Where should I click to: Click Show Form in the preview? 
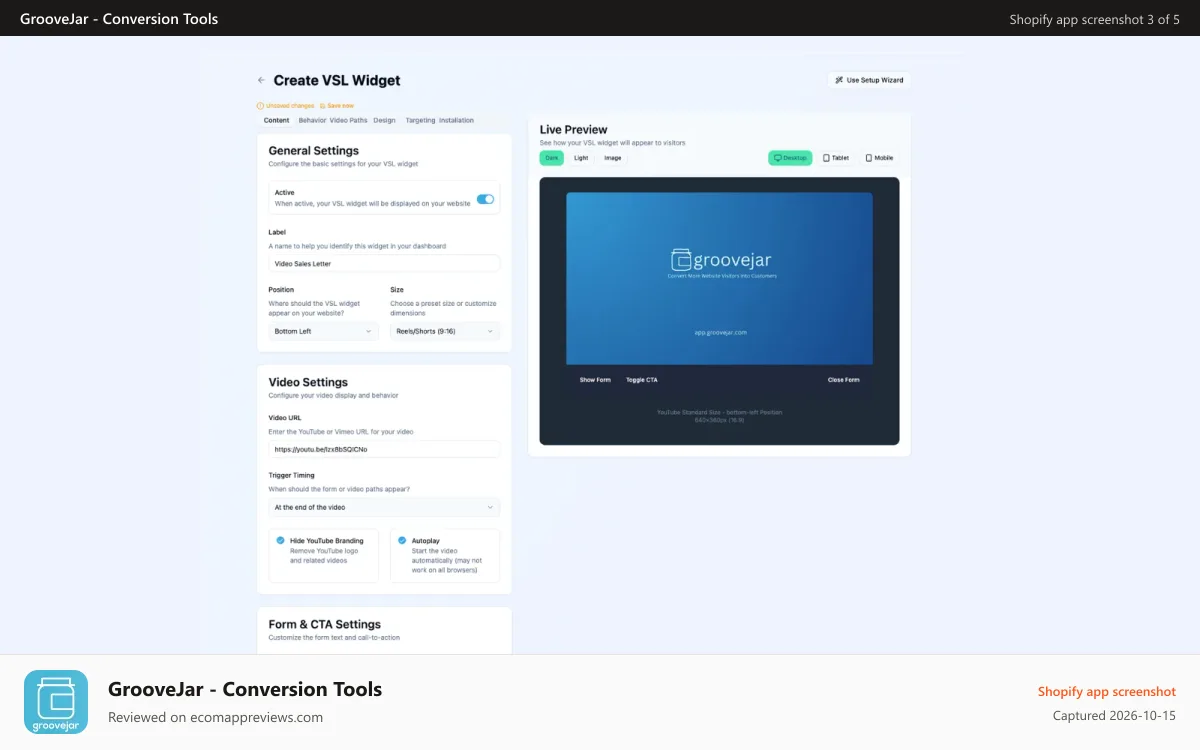595,380
